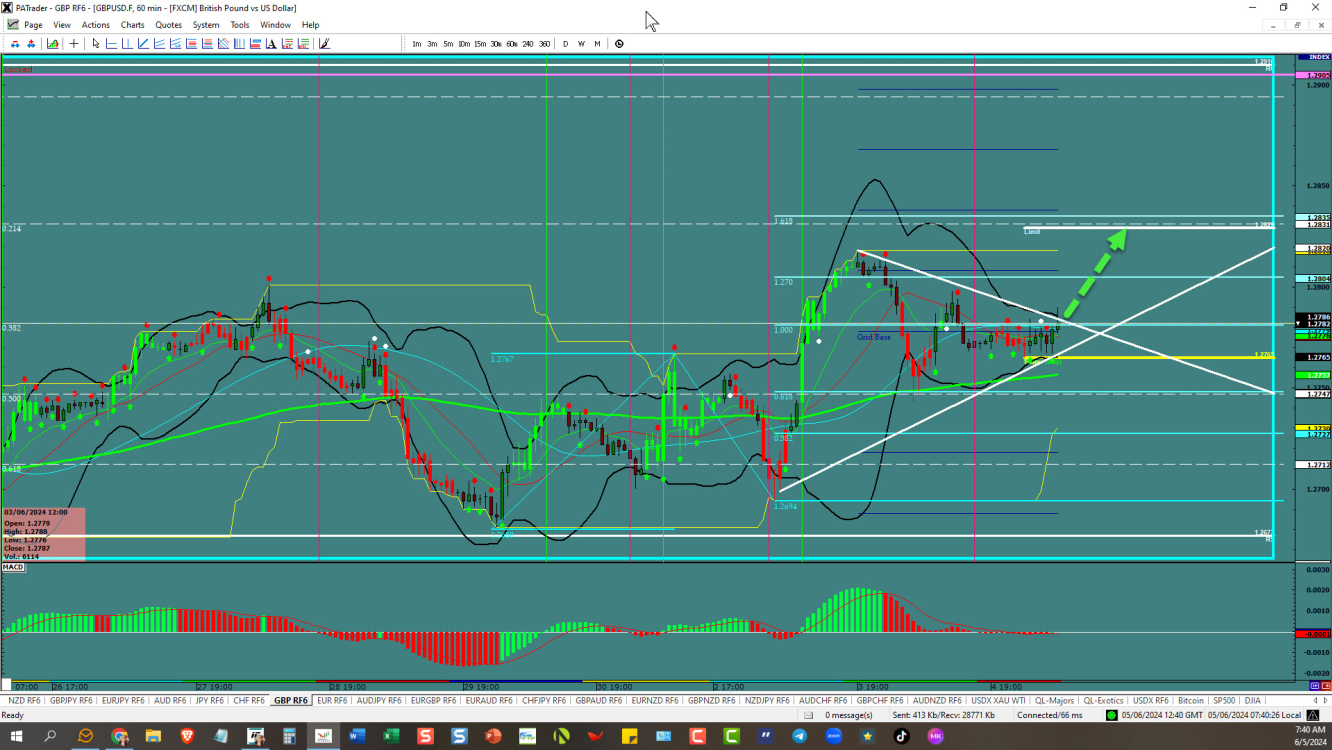
Task: Click the clock icon after timeframe buttons
Action: [x=619, y=44]
